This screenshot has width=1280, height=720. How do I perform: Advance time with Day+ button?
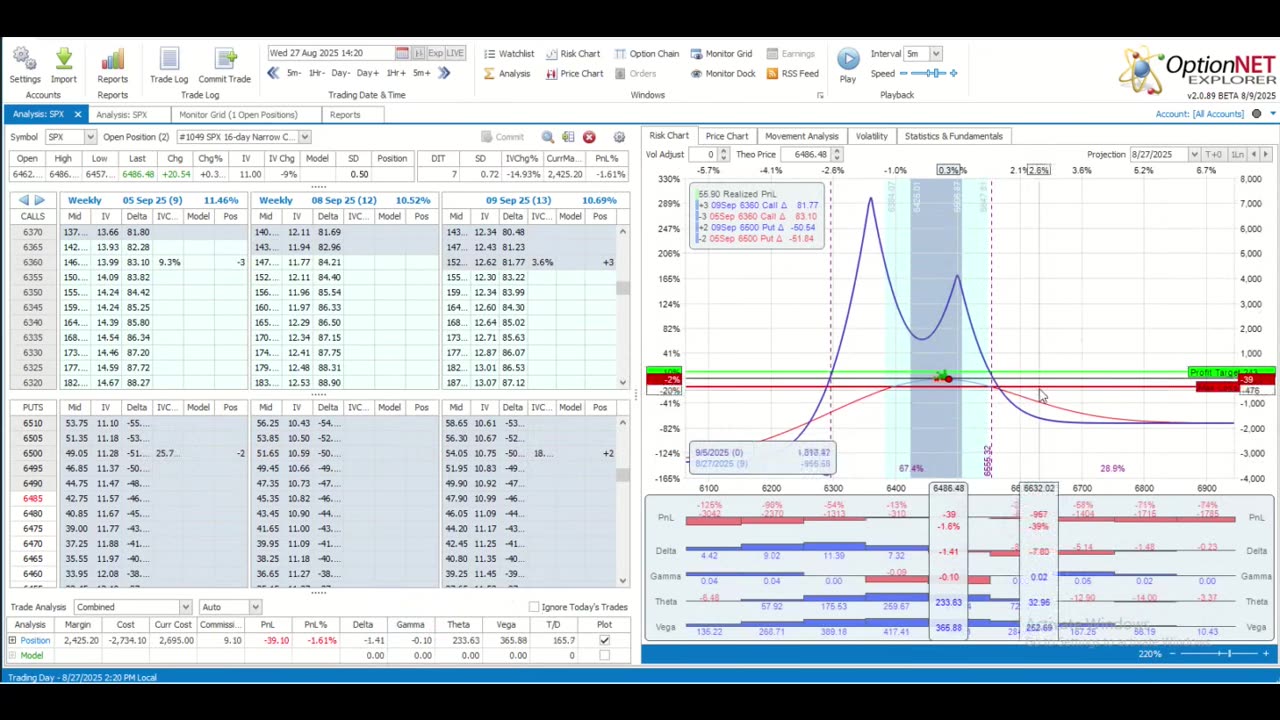367,73
